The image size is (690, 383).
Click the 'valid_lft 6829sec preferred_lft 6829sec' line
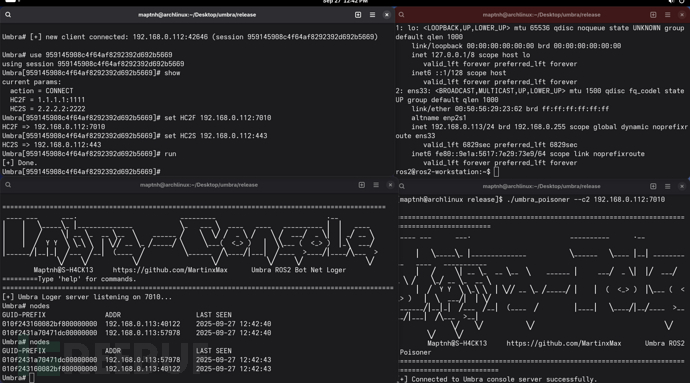pos(500,145)
